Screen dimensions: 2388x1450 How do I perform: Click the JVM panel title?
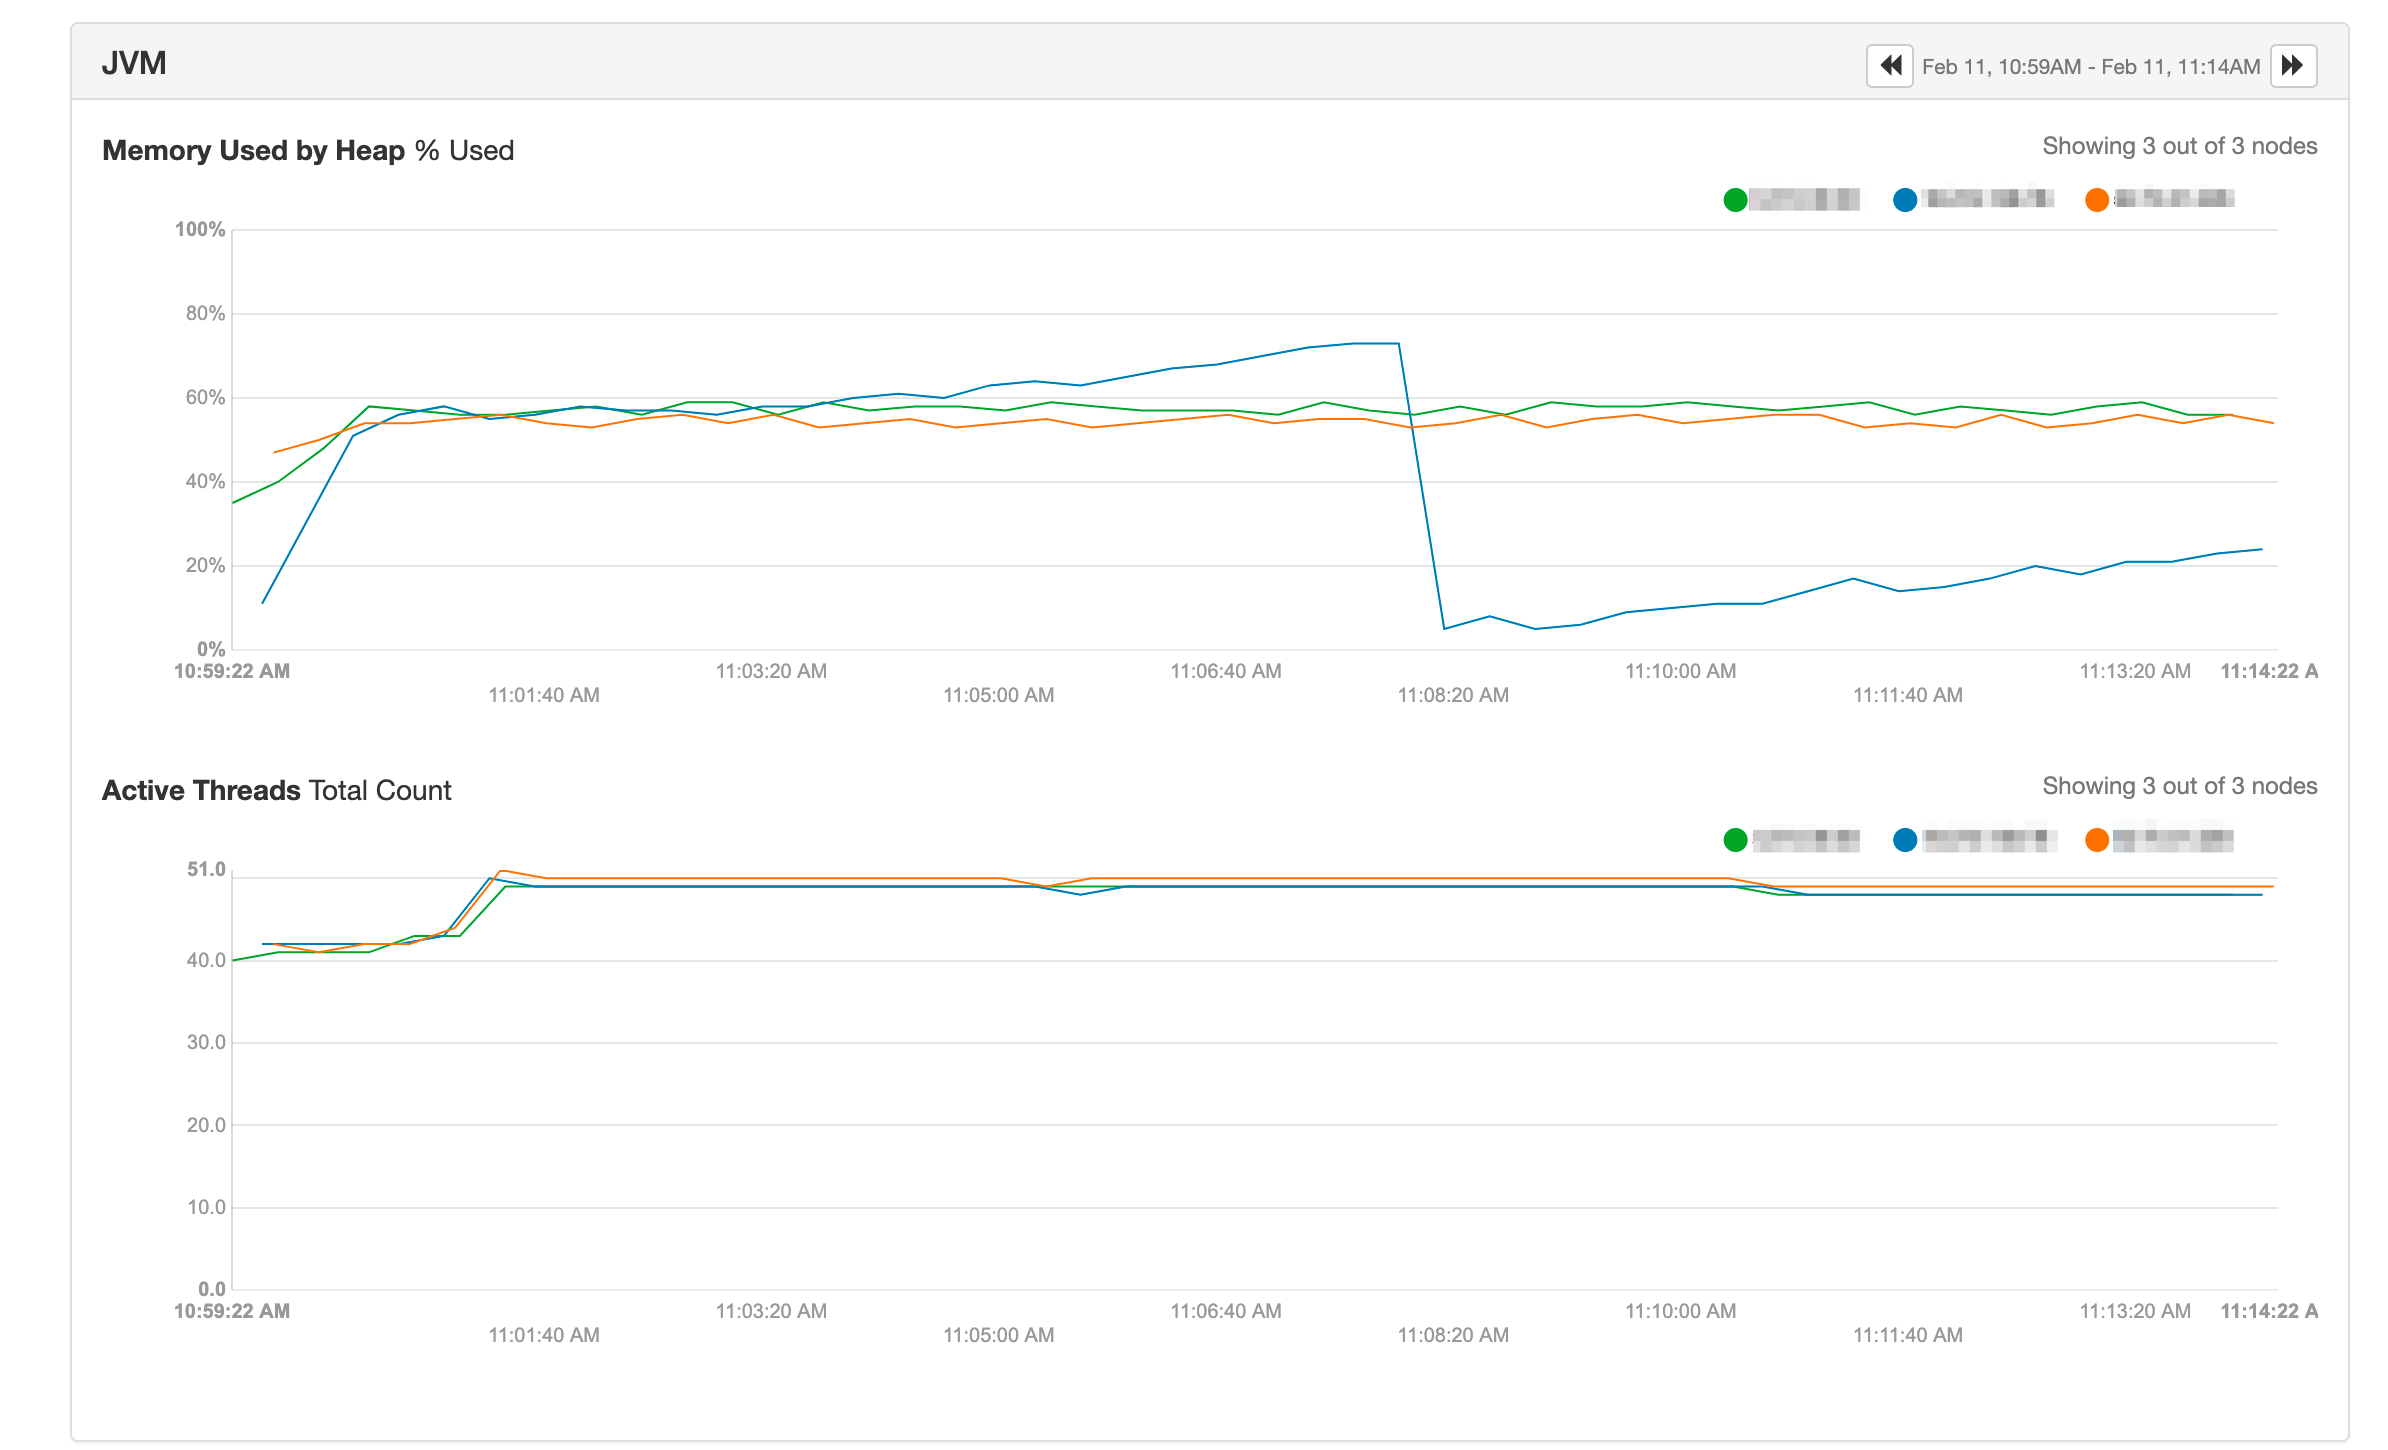coord(134,63)
